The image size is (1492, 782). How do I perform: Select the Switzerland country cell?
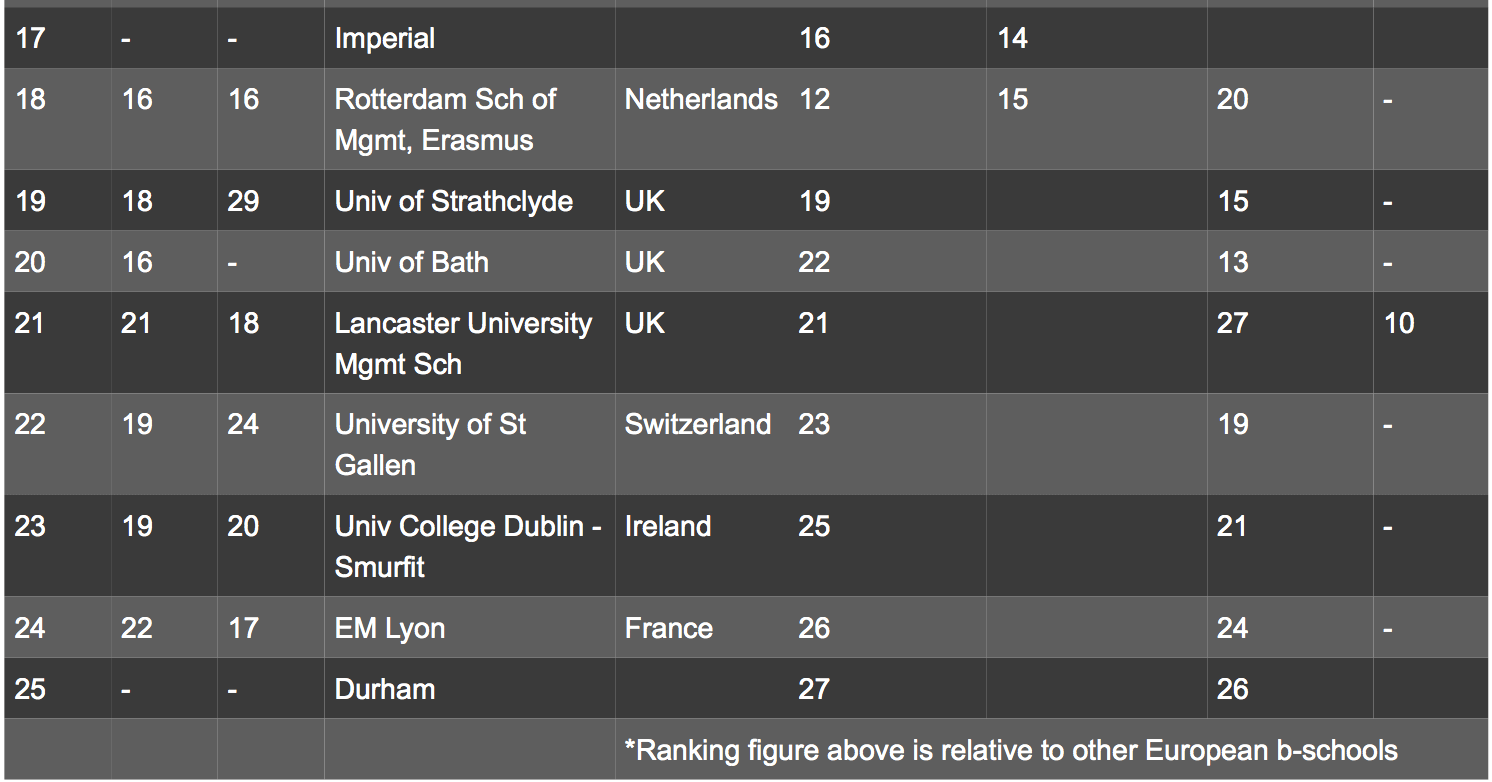[x=698, y=424]
